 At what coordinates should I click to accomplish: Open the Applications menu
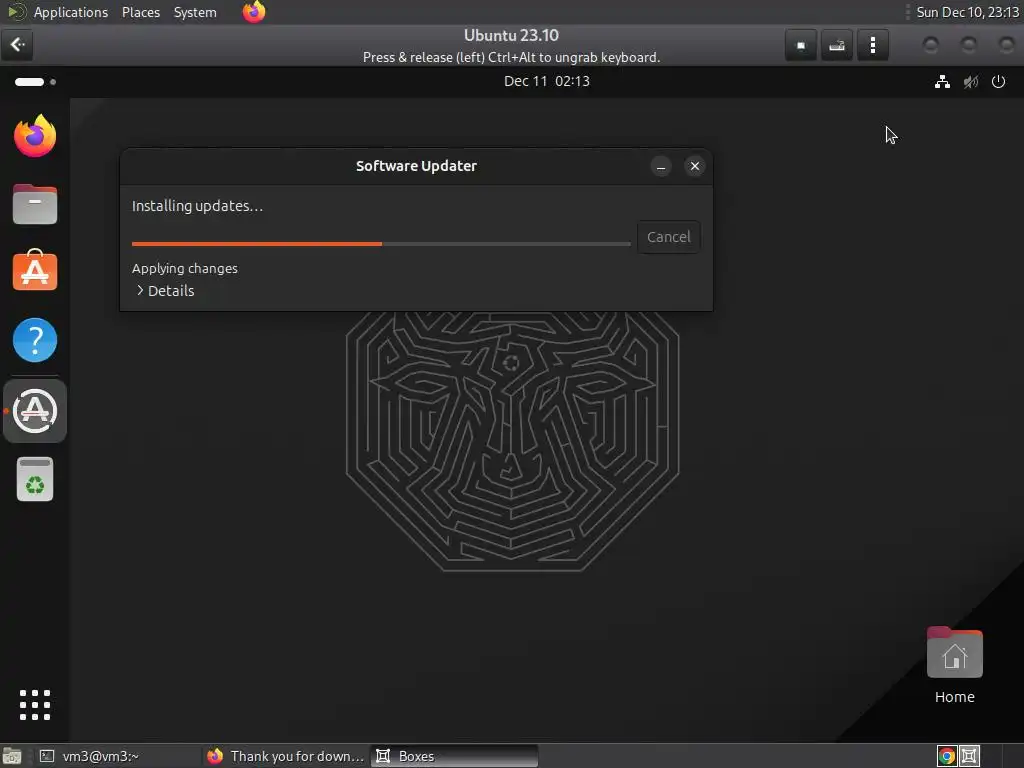(x=71, y=12)
